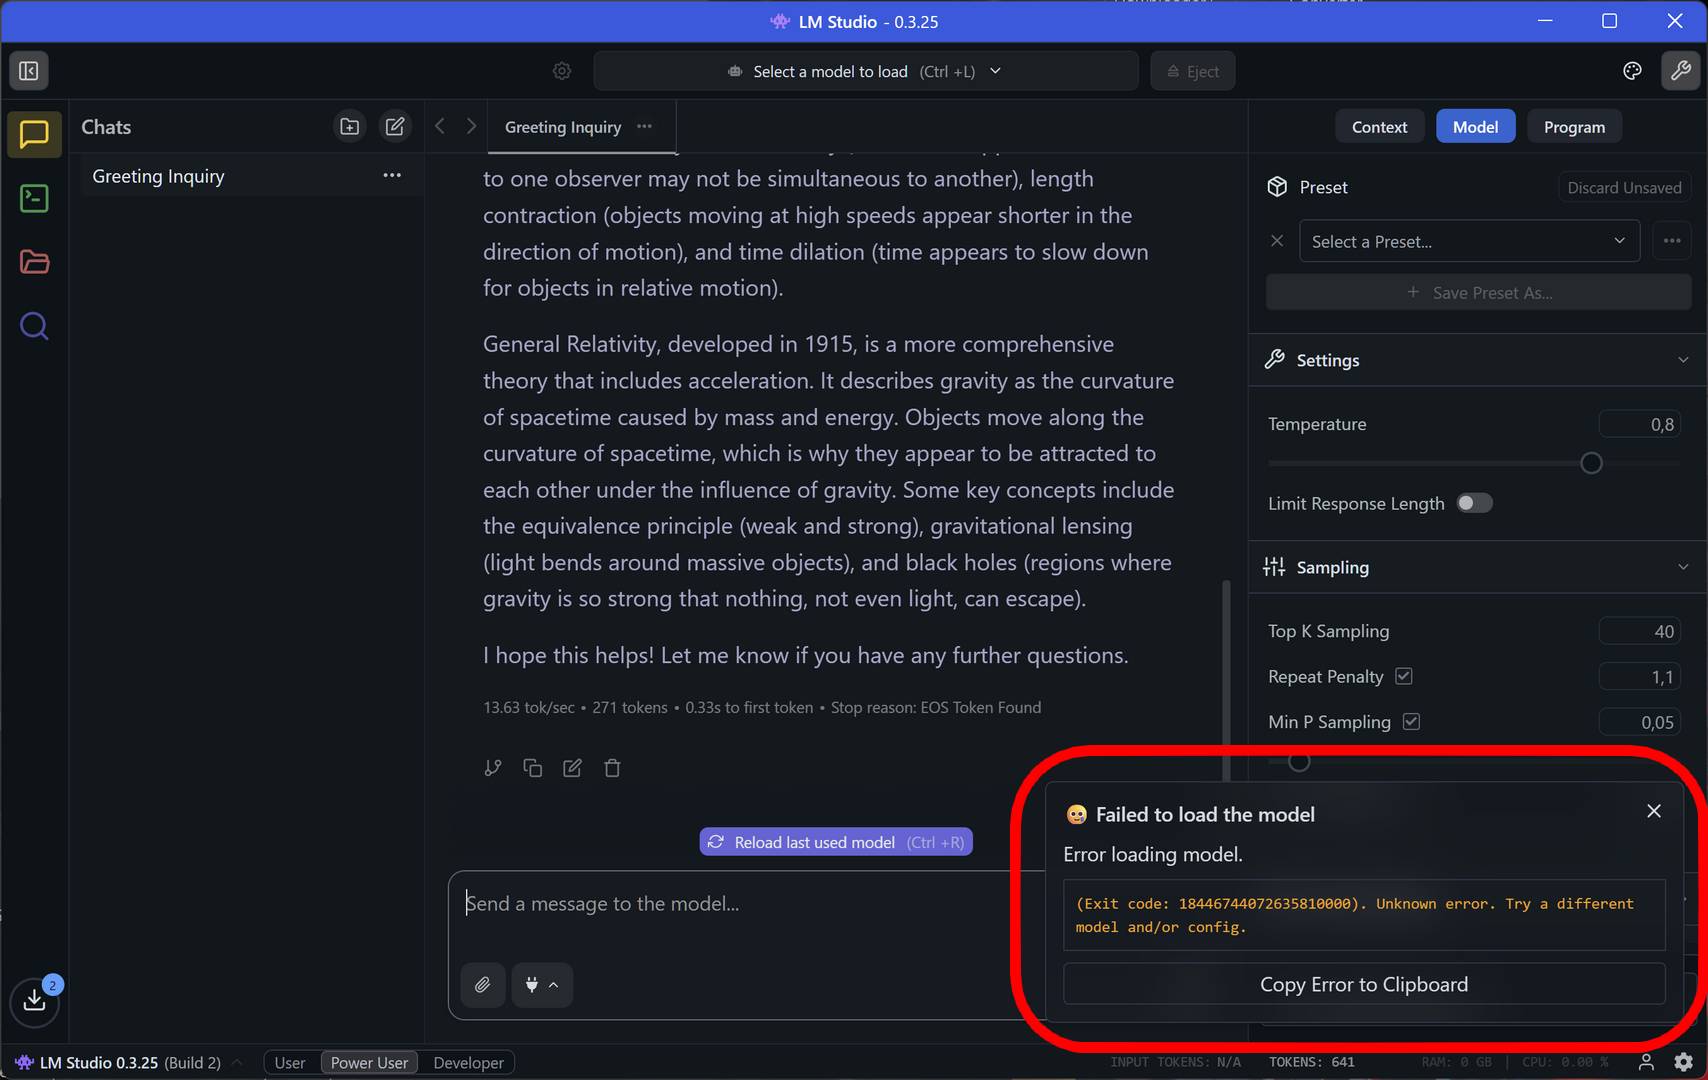This screenshot has height=1080, width=1708.
Task: Open the Discover search icon in sidebar
Action: coord(34,326)
